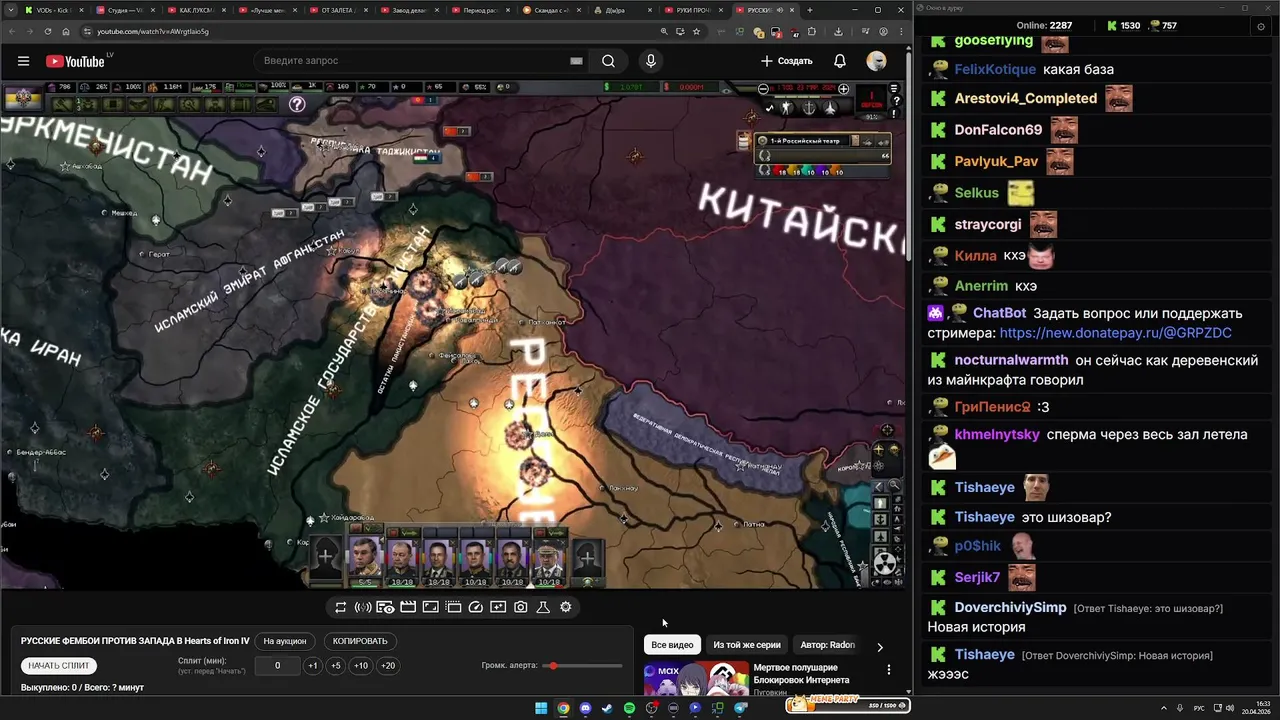The width and height of the screenshot is (1280, 720).
Task: Click the НАЧАТЬ СПЛИТ button
Action: (59, 666)
